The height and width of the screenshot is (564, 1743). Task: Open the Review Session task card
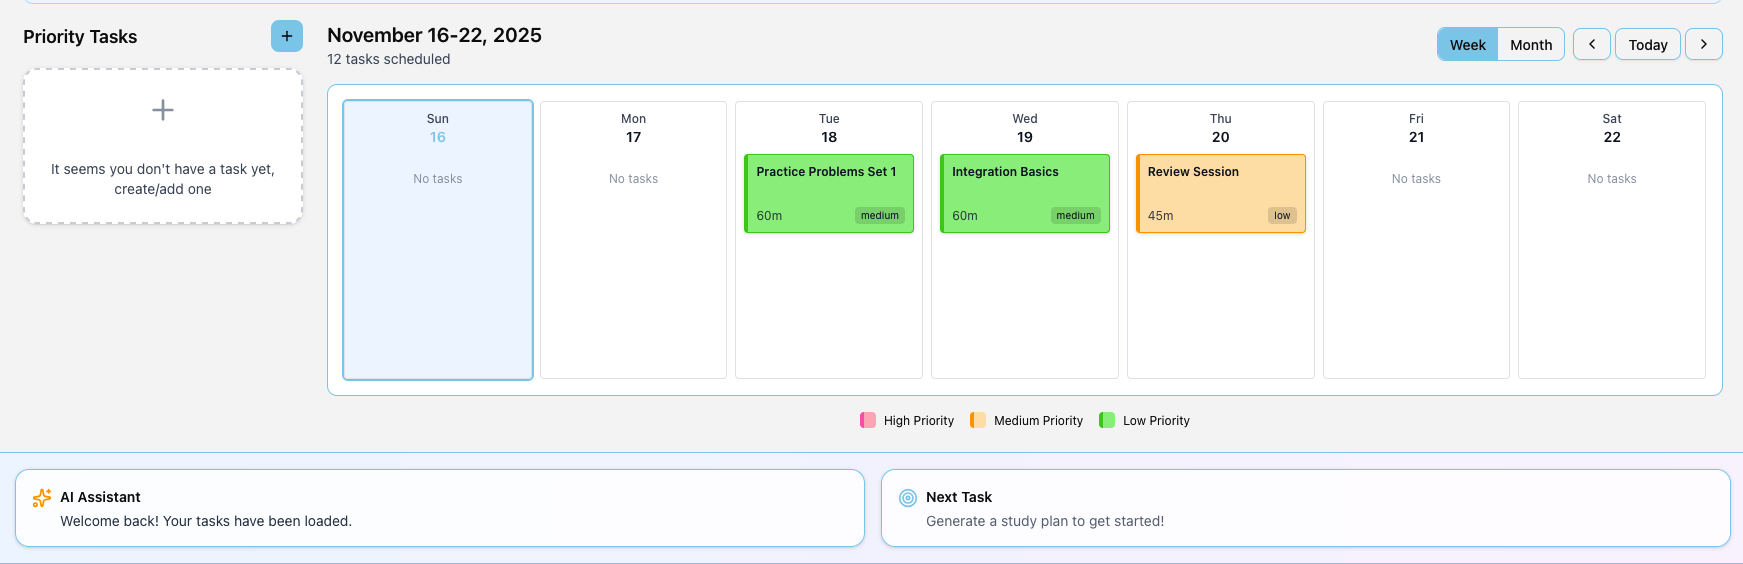click(x=1221, y=194)
